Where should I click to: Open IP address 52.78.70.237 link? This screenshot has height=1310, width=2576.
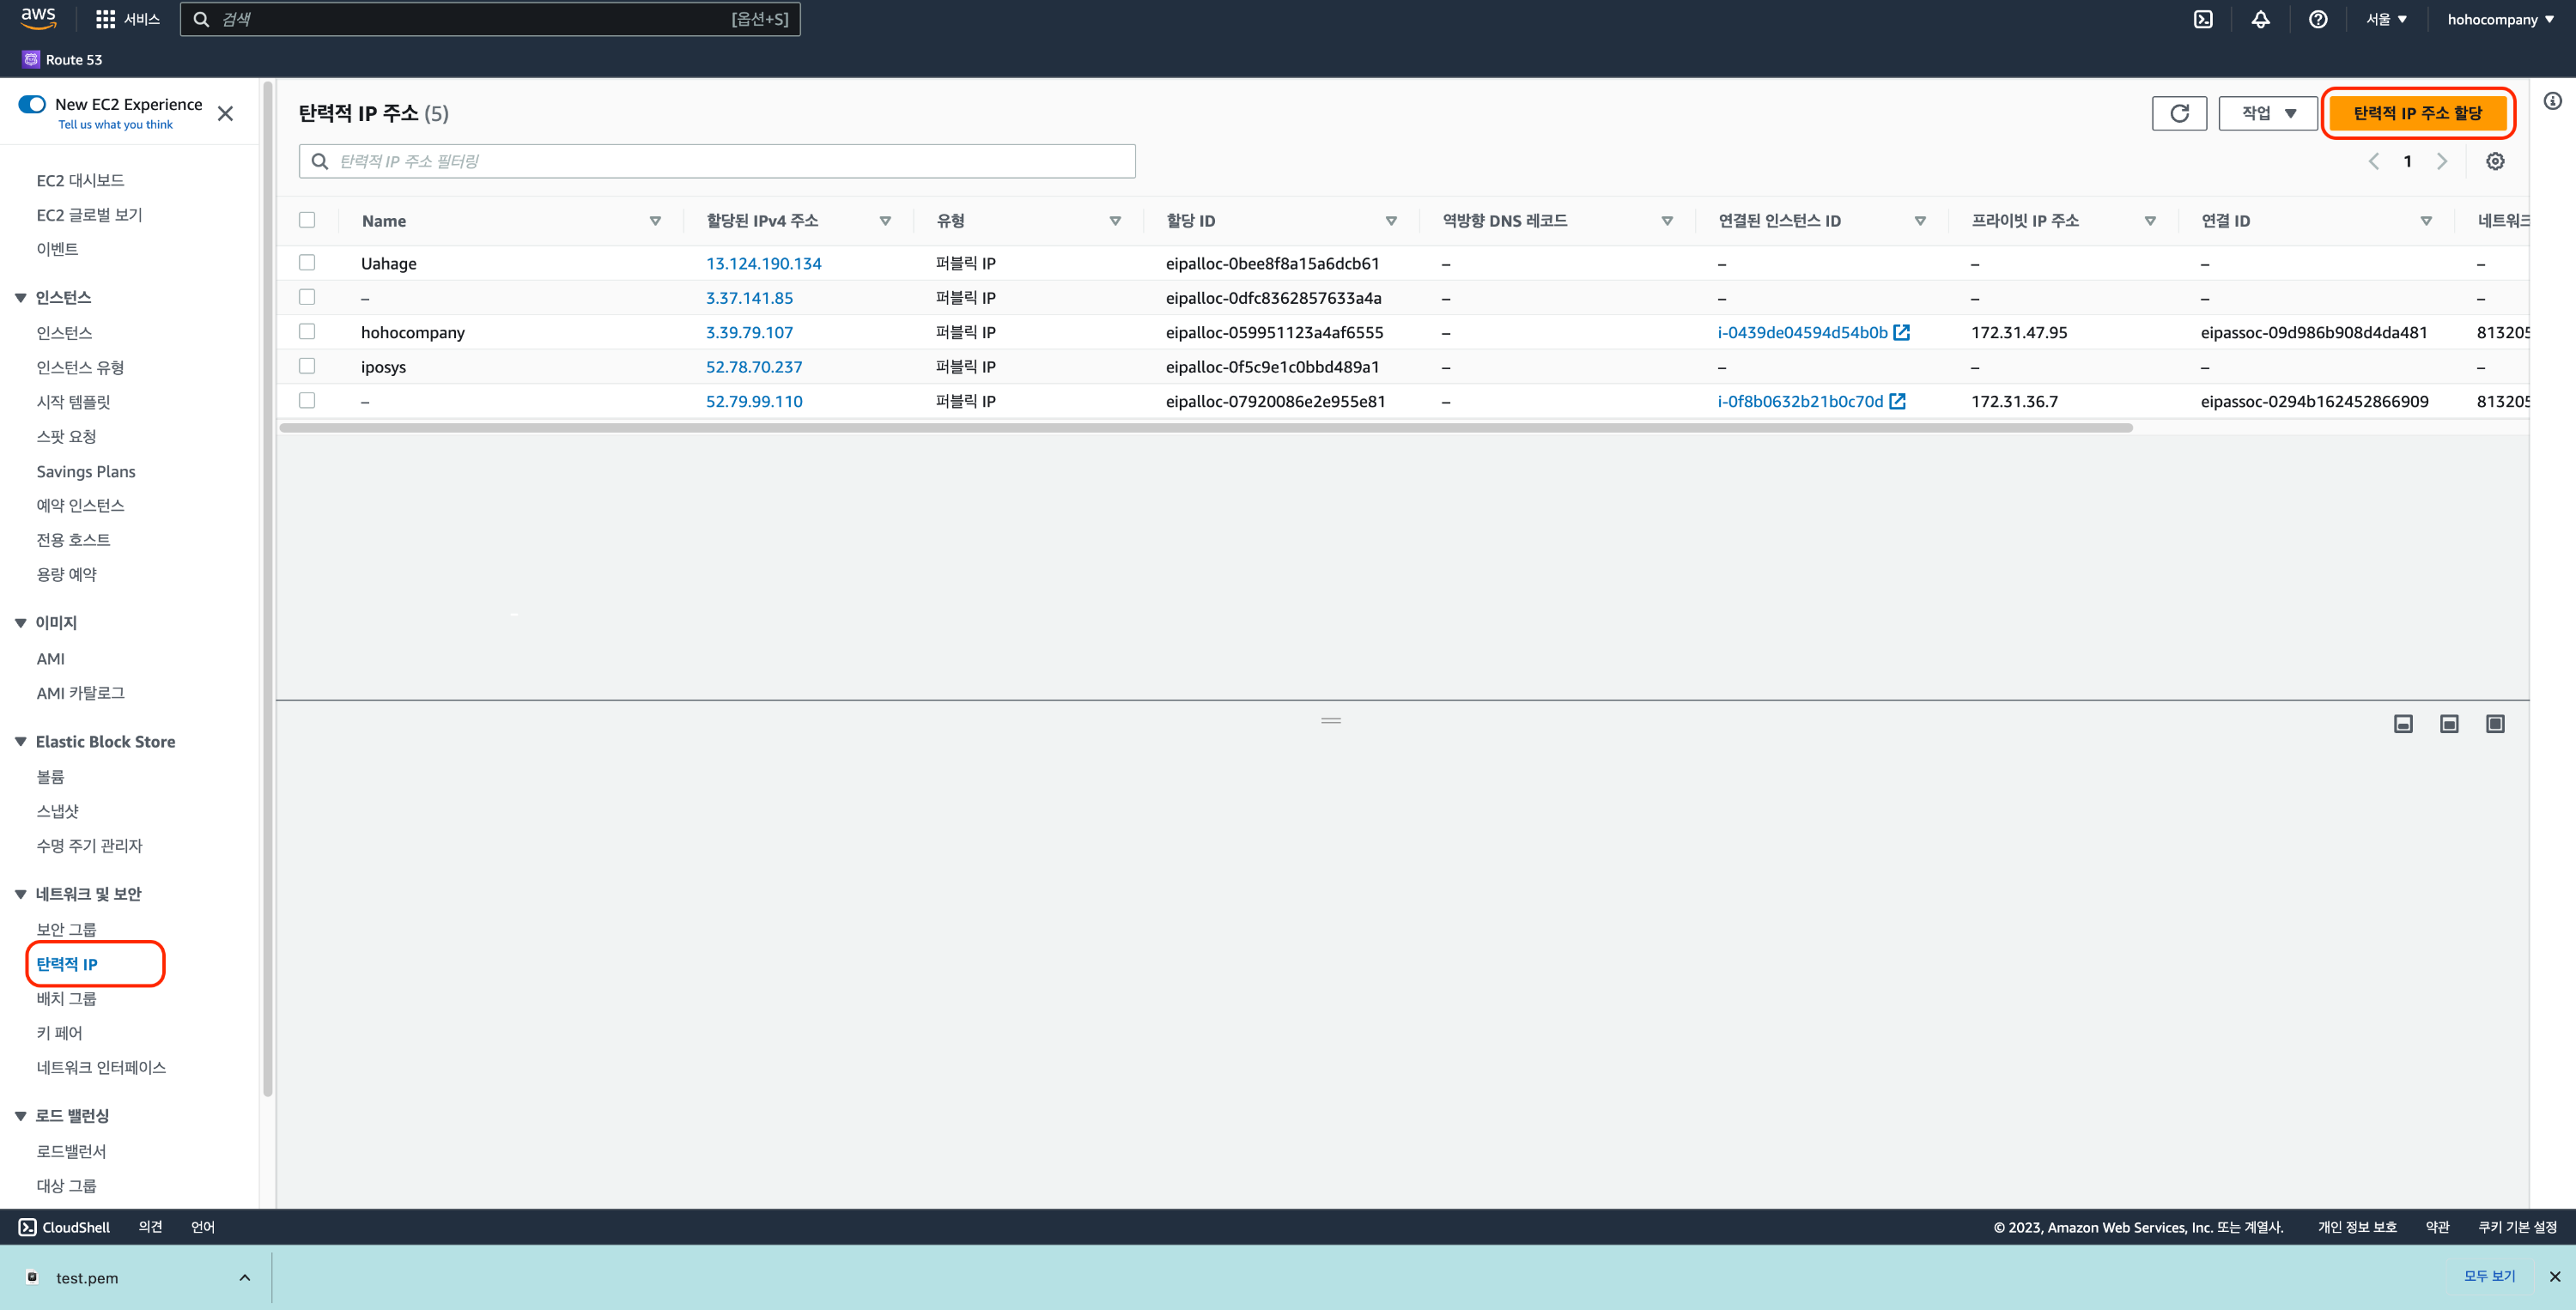pos(753,367)
